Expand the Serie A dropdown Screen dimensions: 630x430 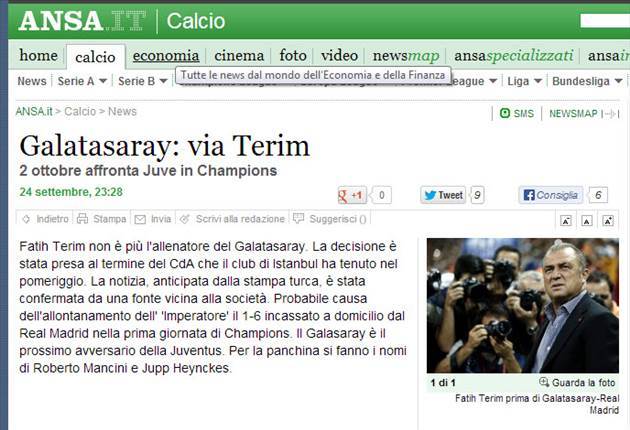pos(103,81)
